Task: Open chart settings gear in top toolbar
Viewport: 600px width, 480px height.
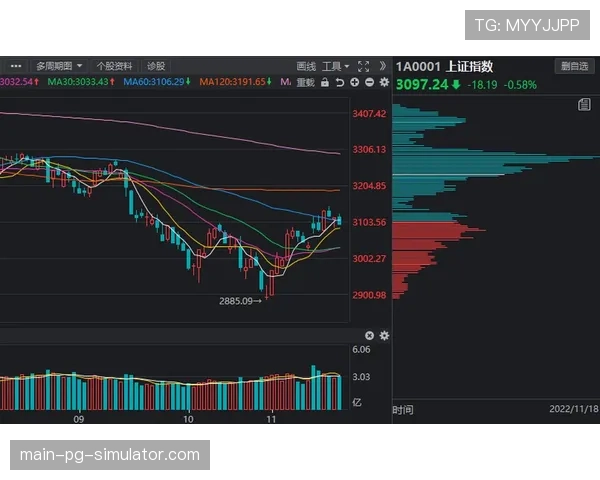Action: click(x=384, y=82)
